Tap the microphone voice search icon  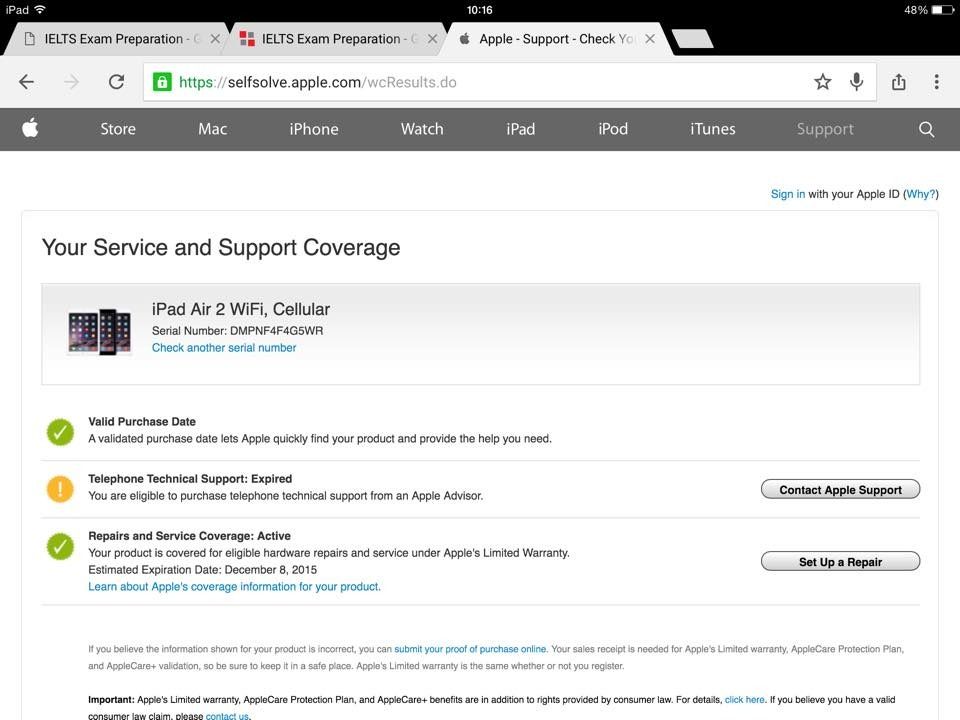tap(856, 82)
